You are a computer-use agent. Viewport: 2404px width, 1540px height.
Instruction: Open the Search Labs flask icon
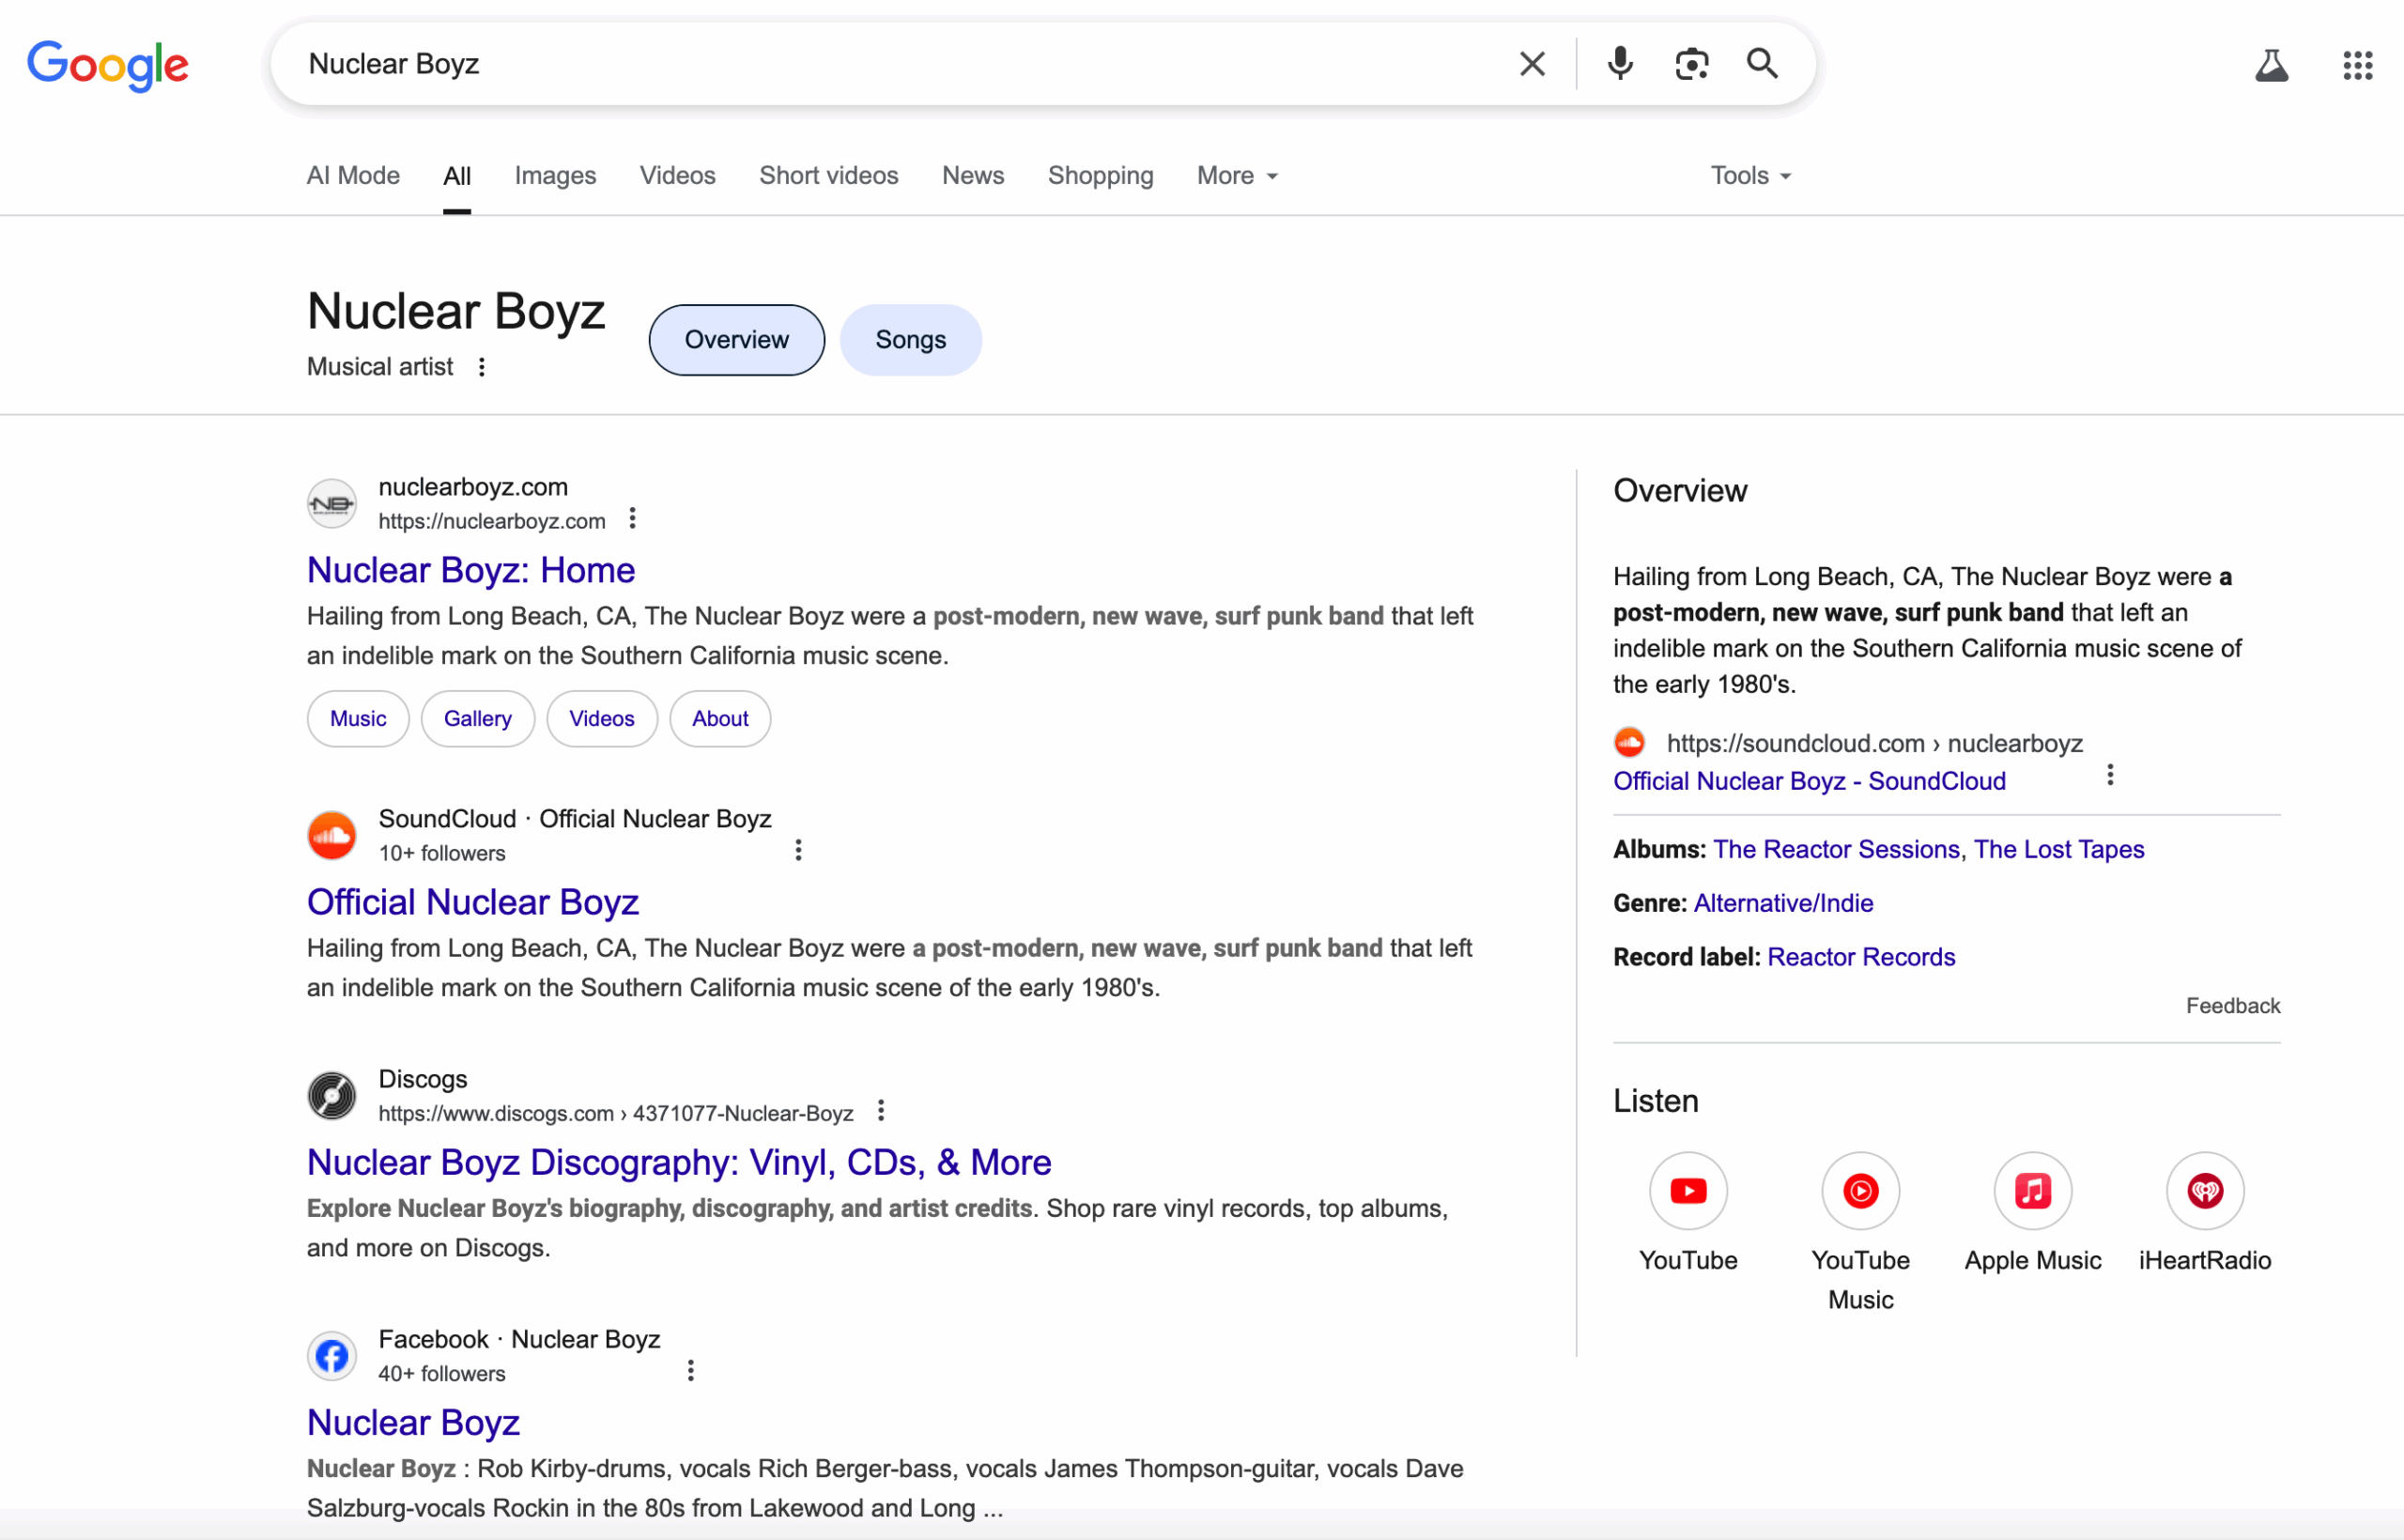pyautogui.click(x=2271, y=66)
